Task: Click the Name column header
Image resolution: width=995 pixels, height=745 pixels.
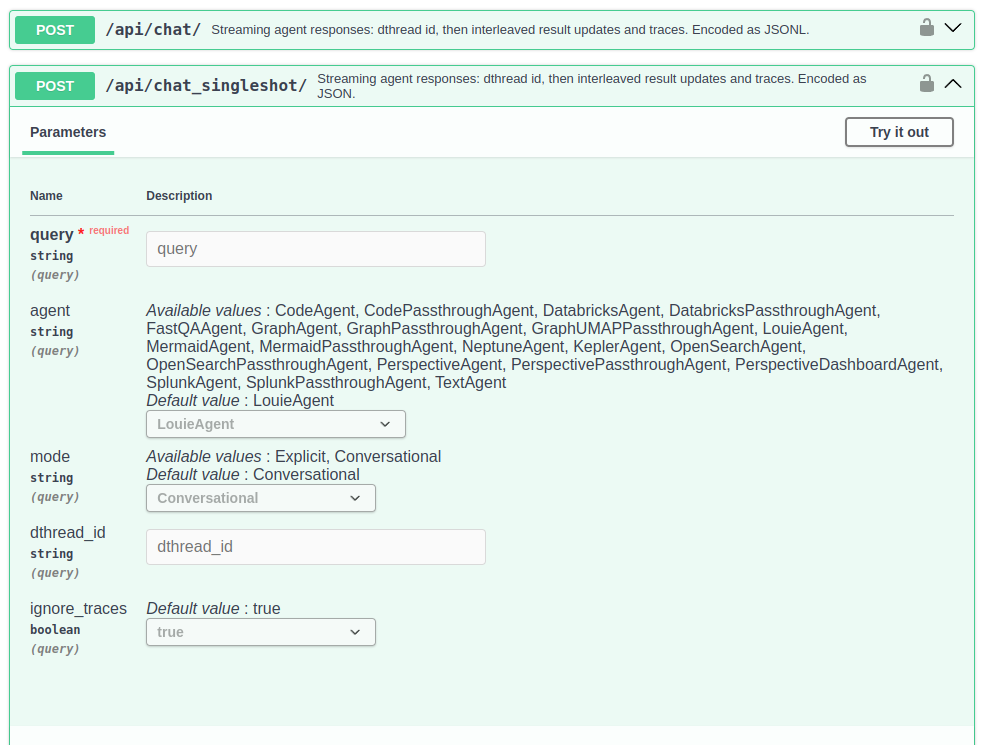Action: [46, 195]
